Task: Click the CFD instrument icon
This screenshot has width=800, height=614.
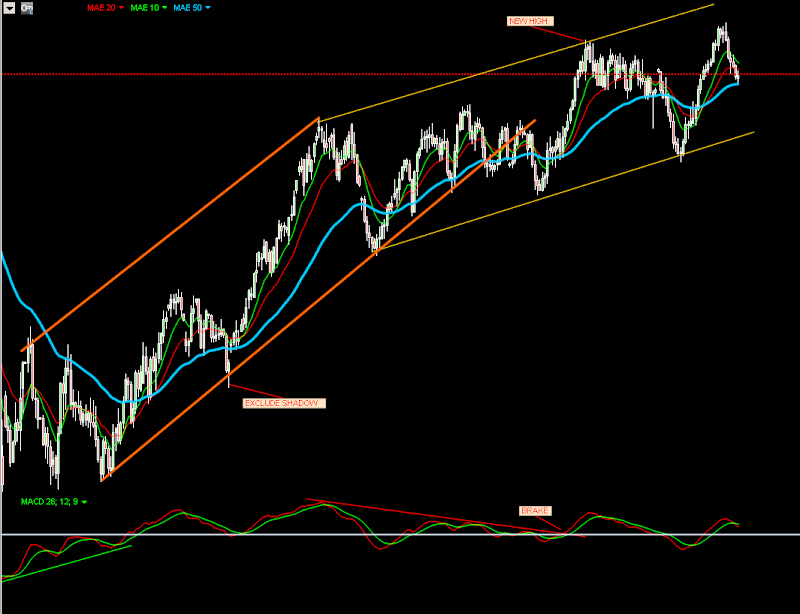Action: click(x=27, y=8)
